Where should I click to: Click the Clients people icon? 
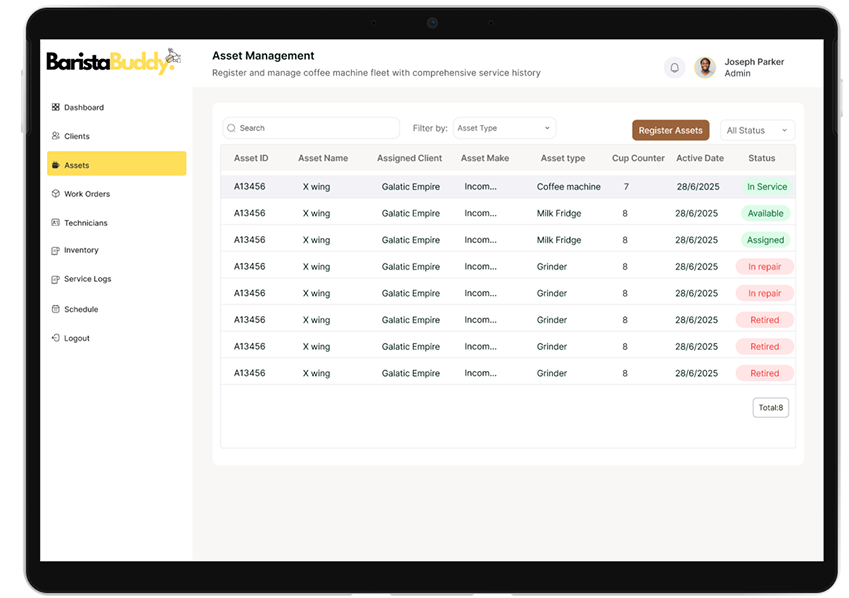tap(56, 136)
